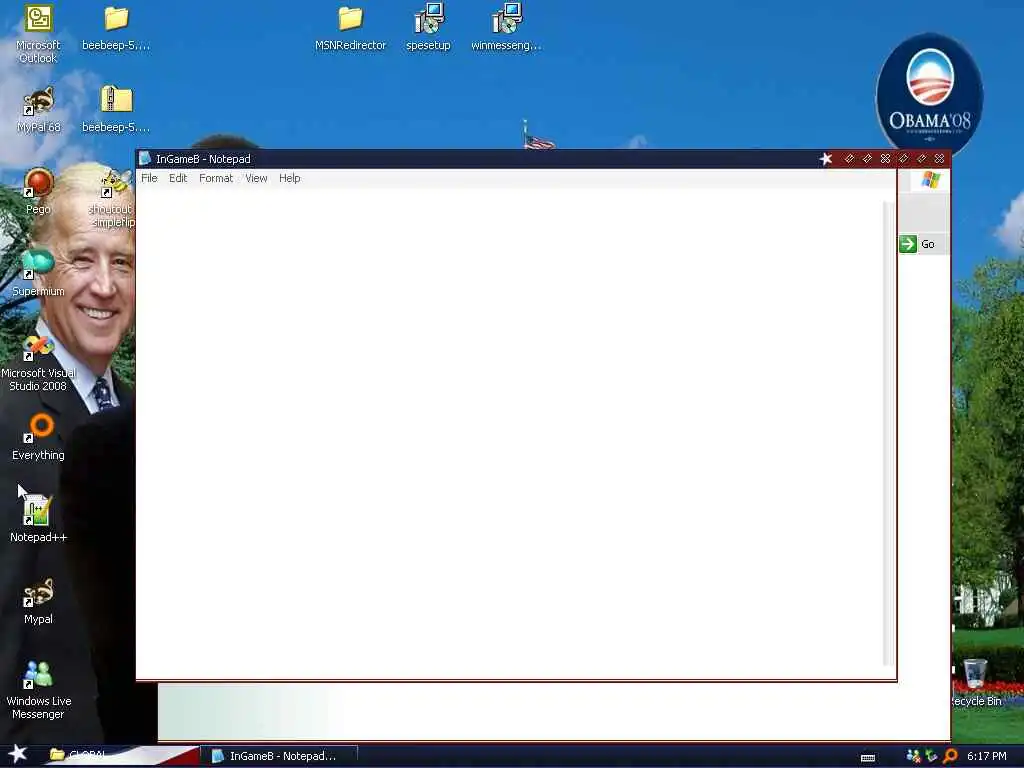Image resolution: width=1024 pixels, height=768 pixels.
Task: Click the orange magnifier Everything tray icon
Action: 950,756
